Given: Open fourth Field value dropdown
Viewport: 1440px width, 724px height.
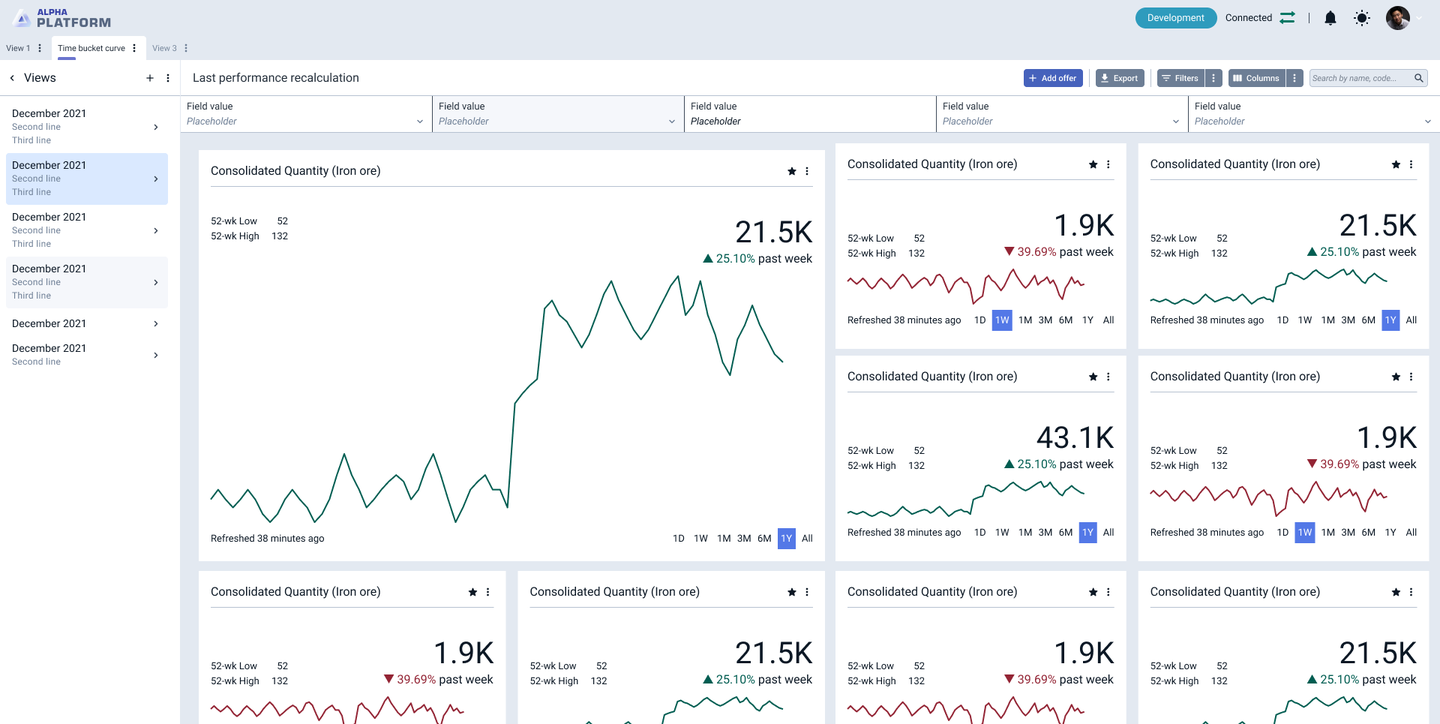Looking at the screenshot, I should 1062,114.
